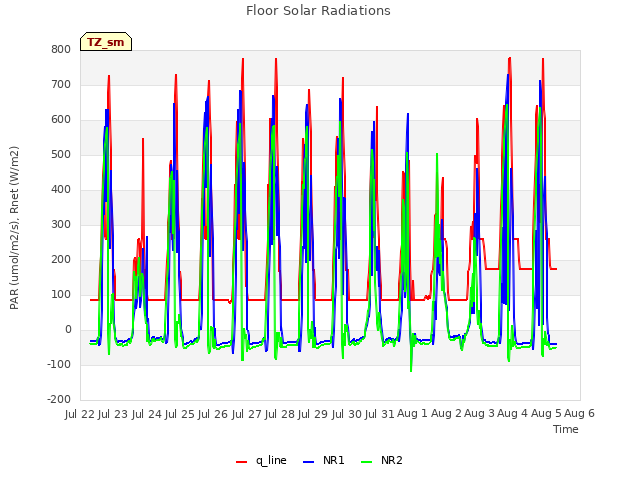Viewport: 640px width, 480px height.
Task: Click the Jul 22 x-axis date label
Action: (80, 414)
